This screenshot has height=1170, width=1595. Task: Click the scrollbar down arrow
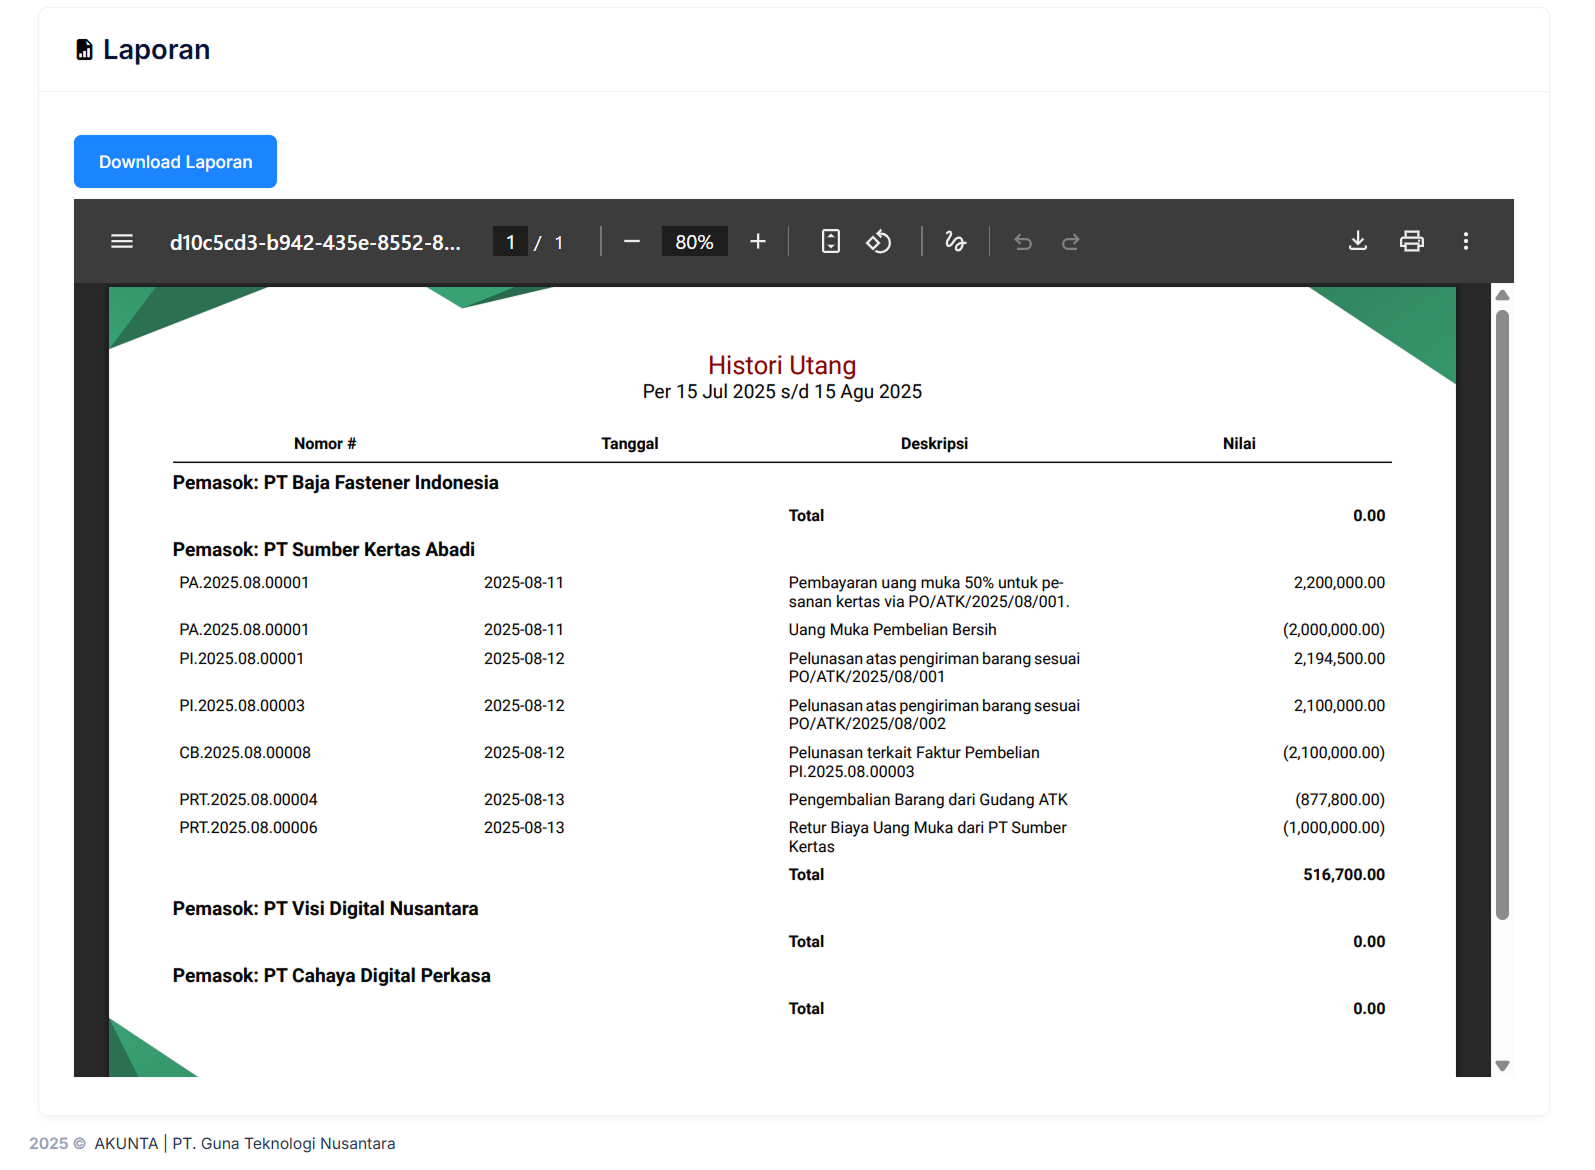[1501, 1066]
